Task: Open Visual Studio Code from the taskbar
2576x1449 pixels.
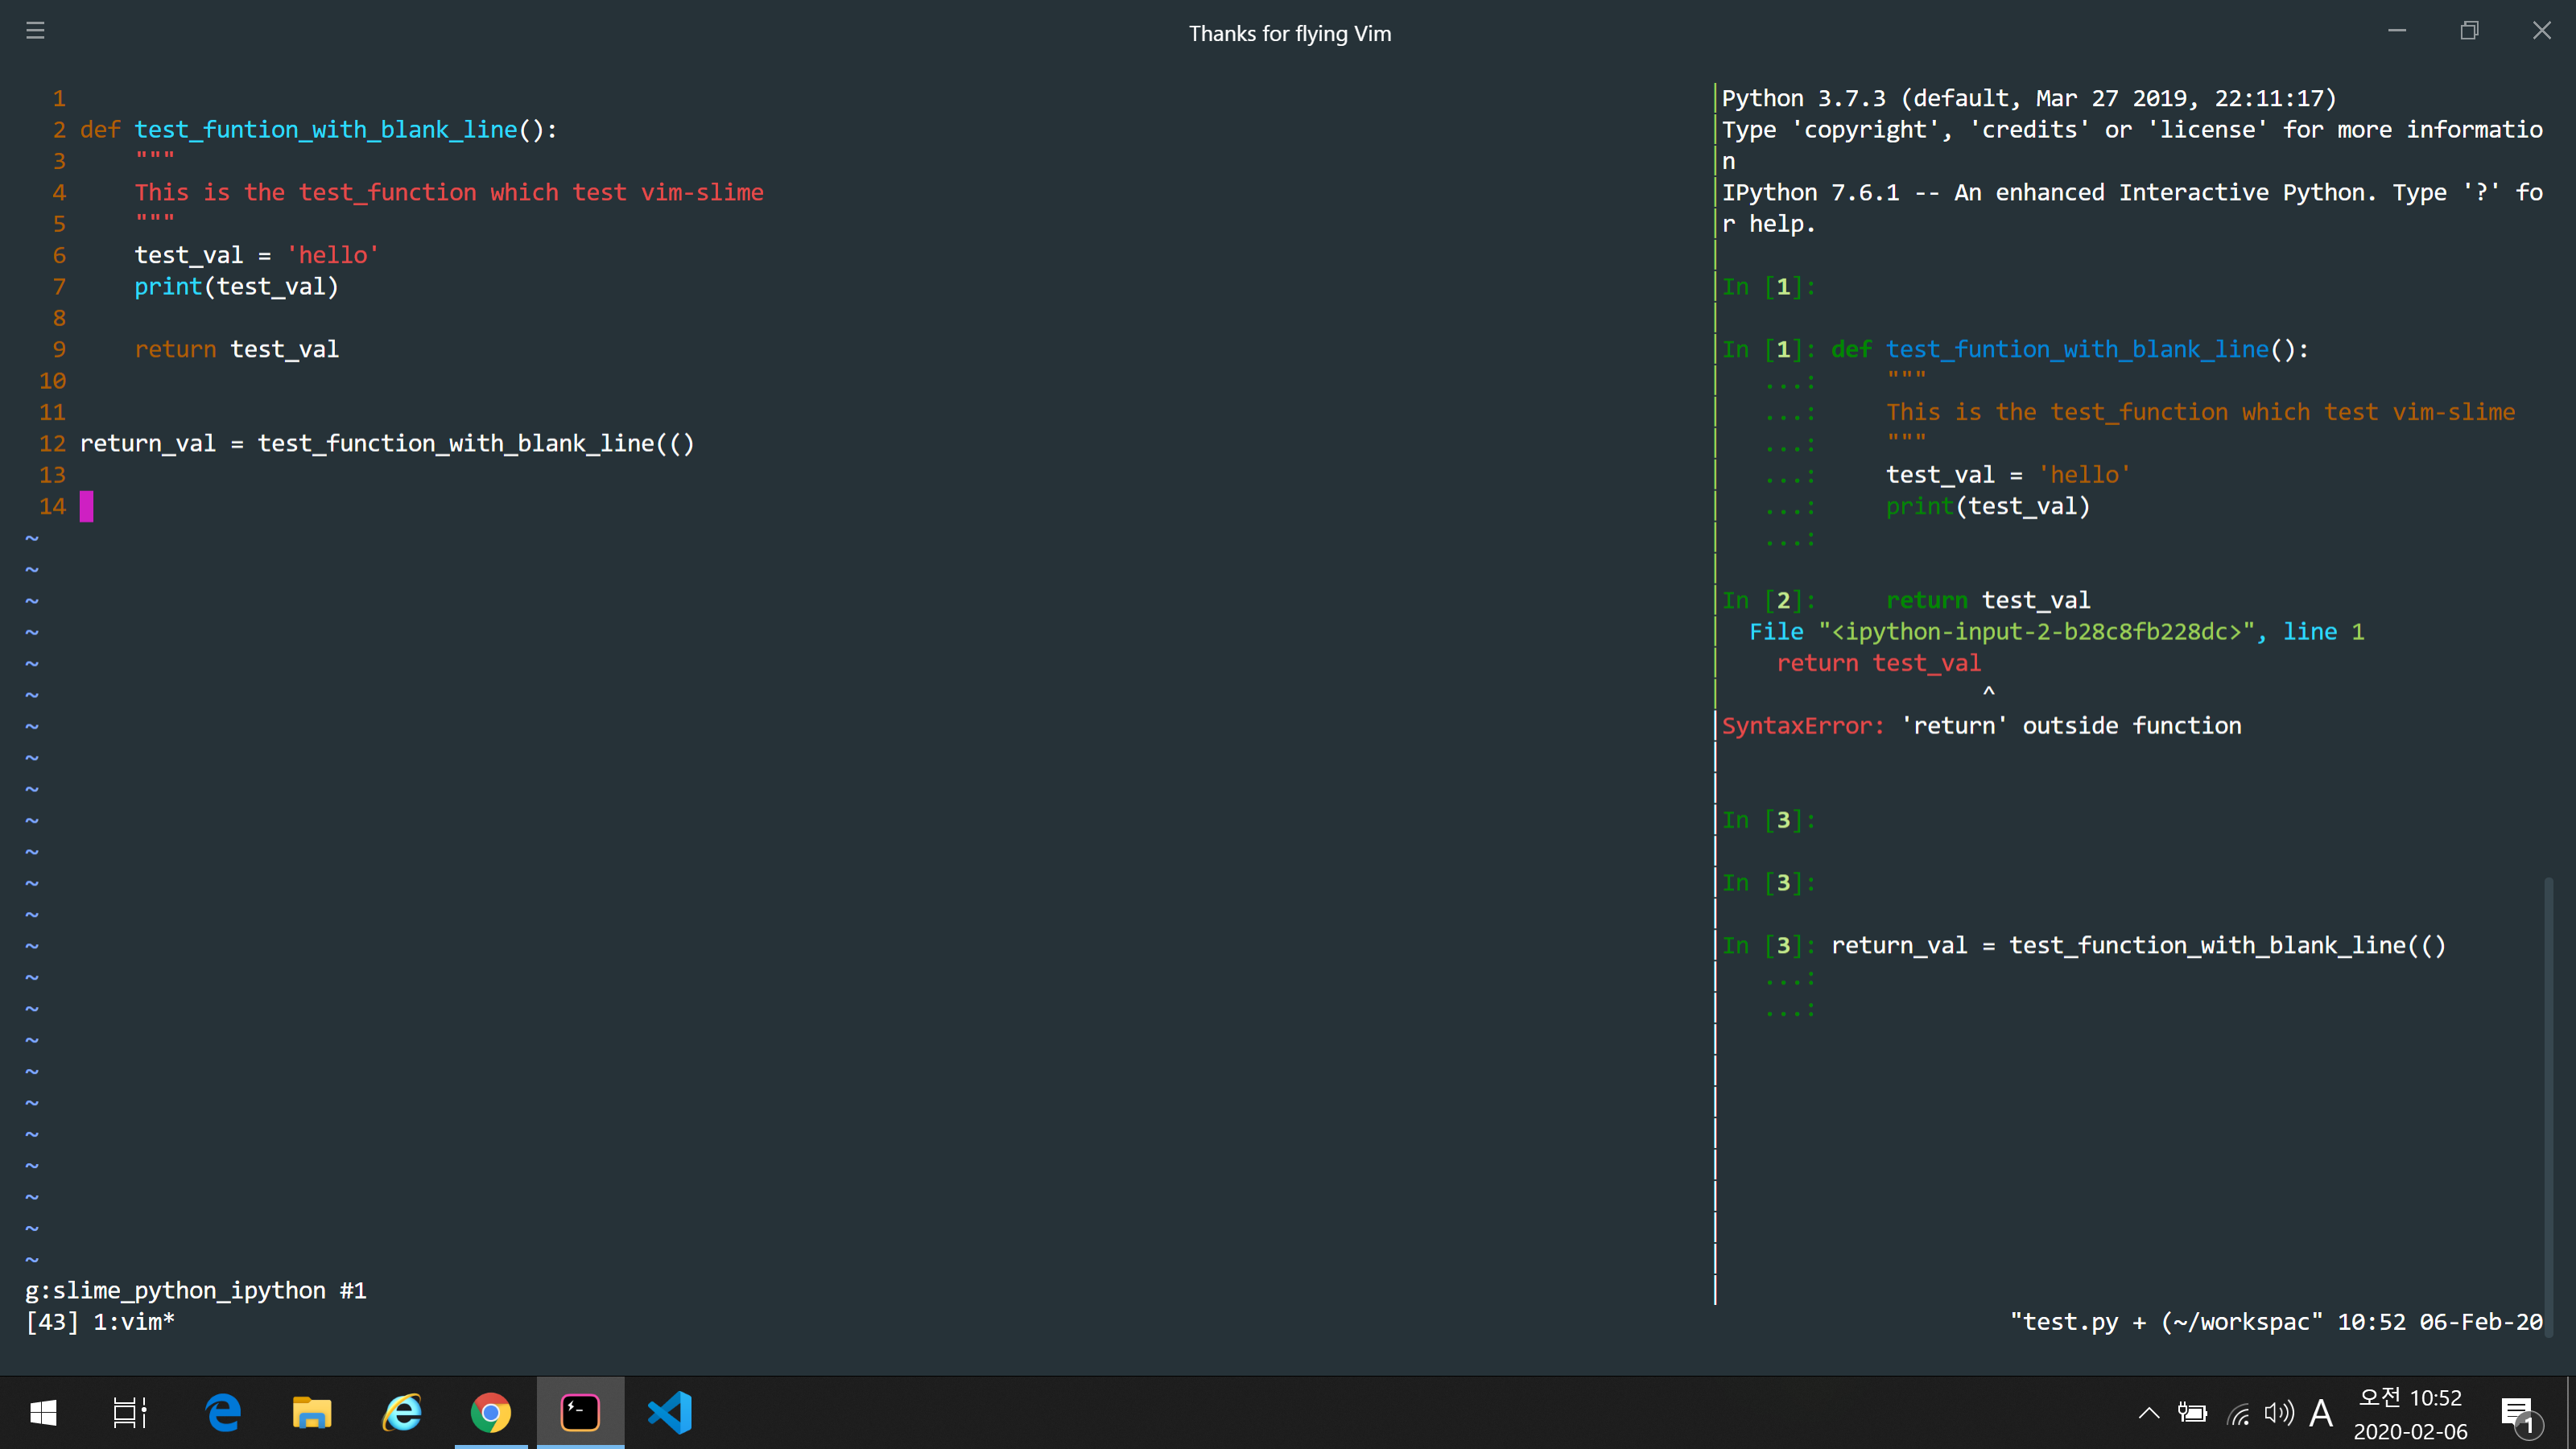Action: point(670,1412)
